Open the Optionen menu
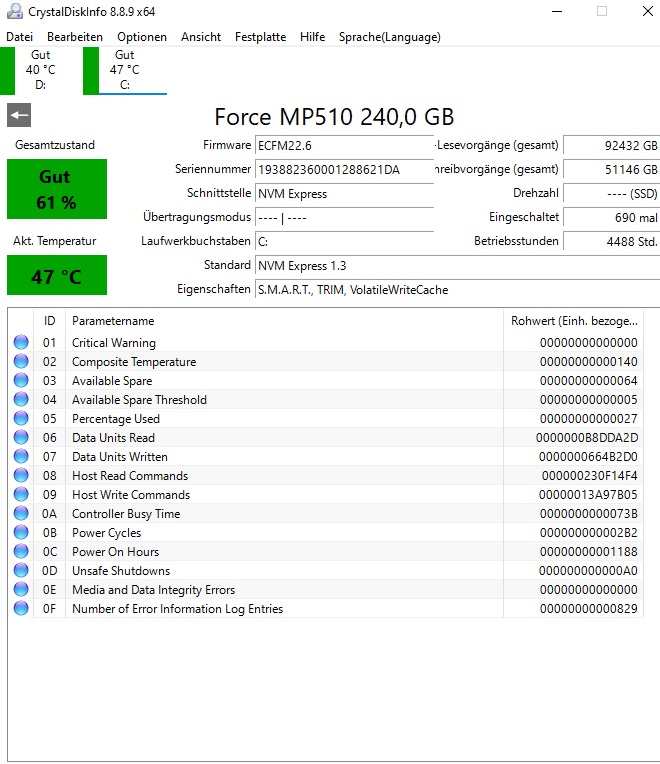This screenshot has width=660, height=764. 142,37
